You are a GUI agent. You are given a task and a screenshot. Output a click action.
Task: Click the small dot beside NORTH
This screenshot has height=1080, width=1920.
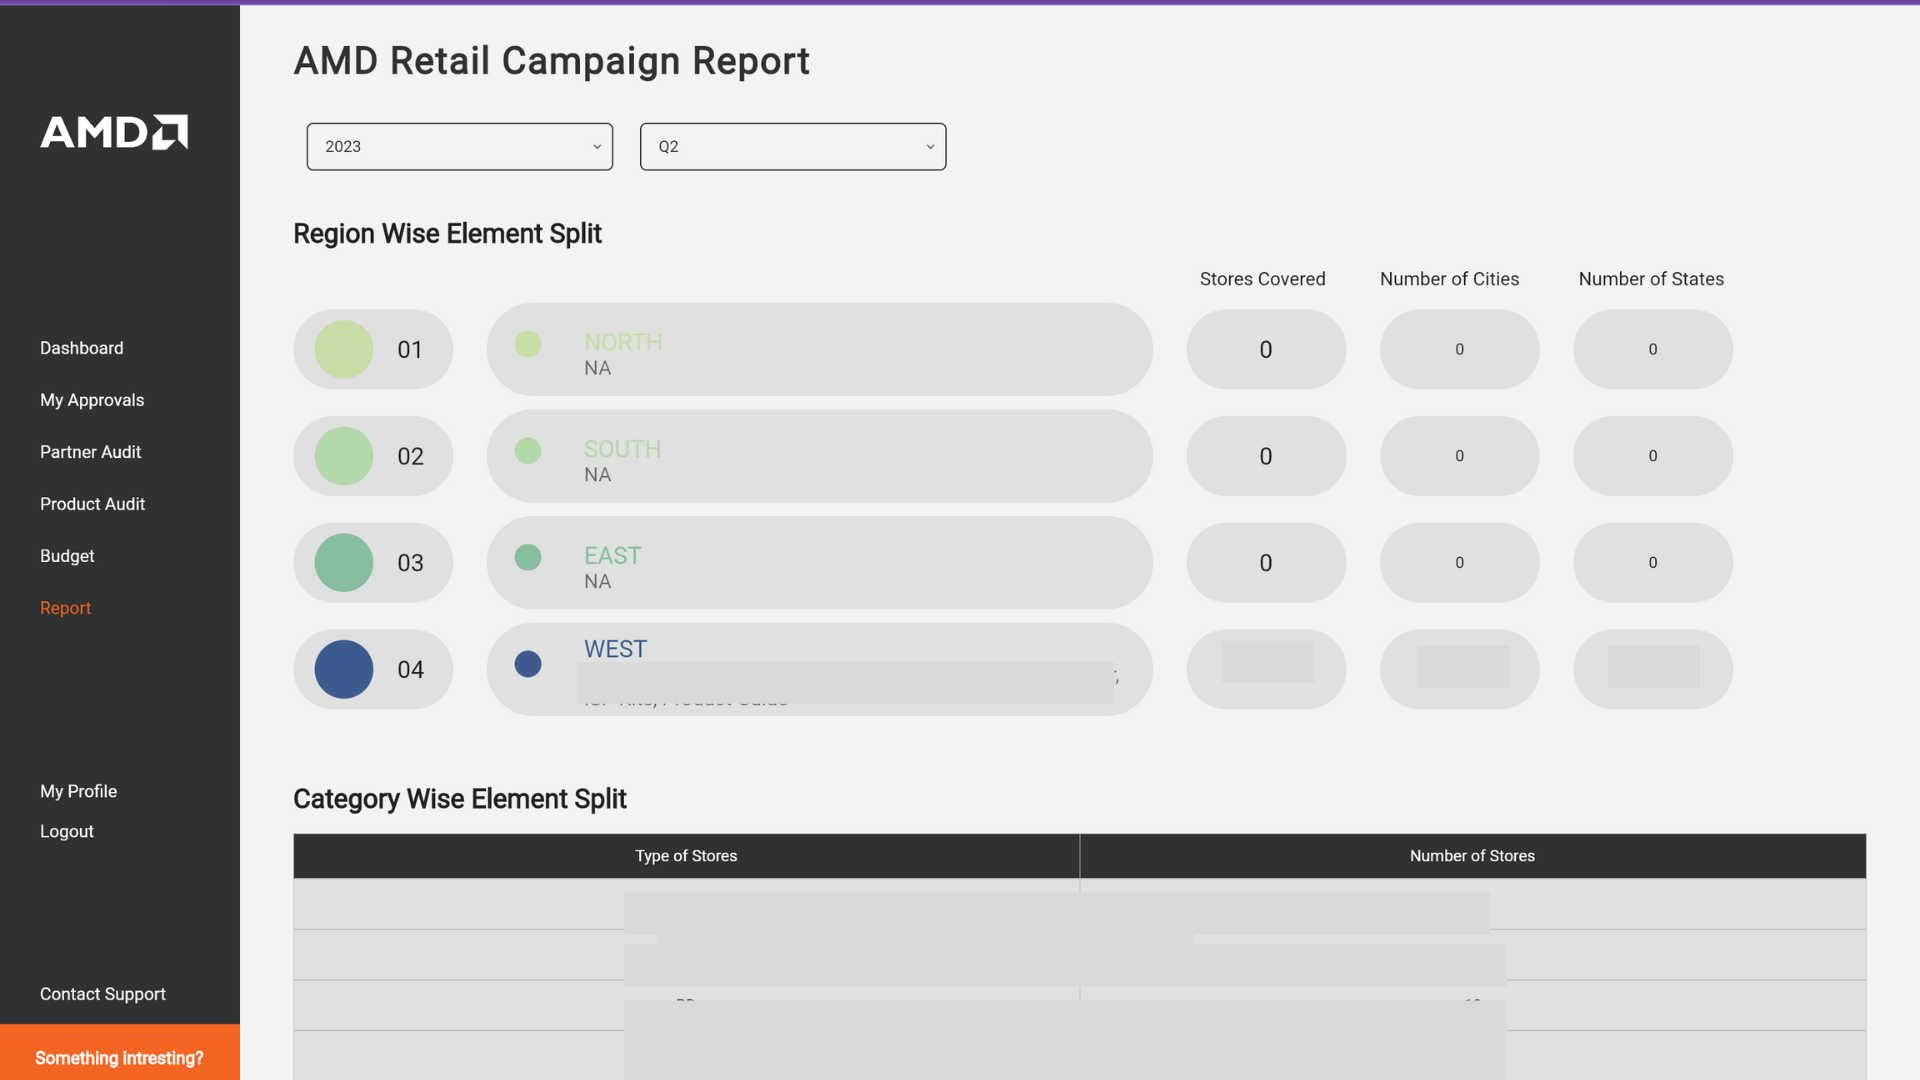pos(528,344)
